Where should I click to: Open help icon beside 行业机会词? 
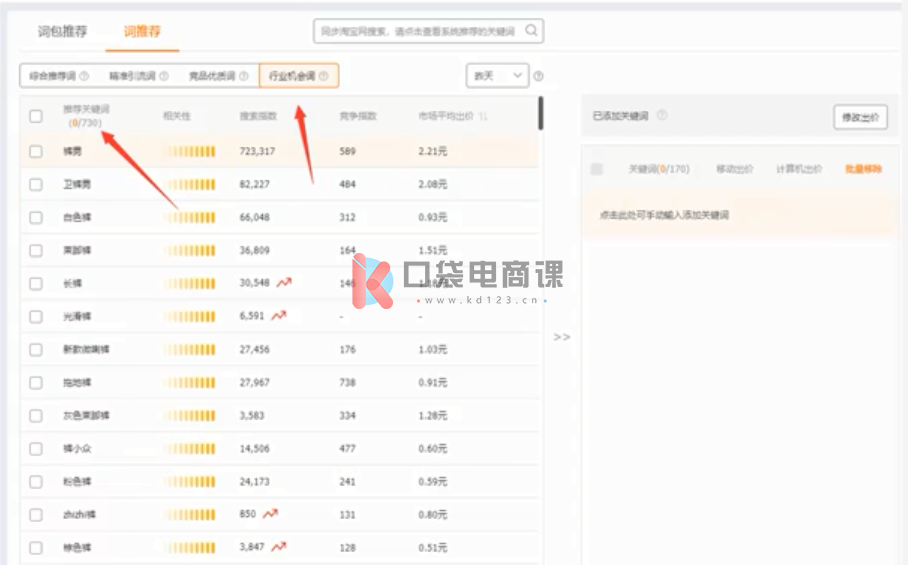click(324, 76)
